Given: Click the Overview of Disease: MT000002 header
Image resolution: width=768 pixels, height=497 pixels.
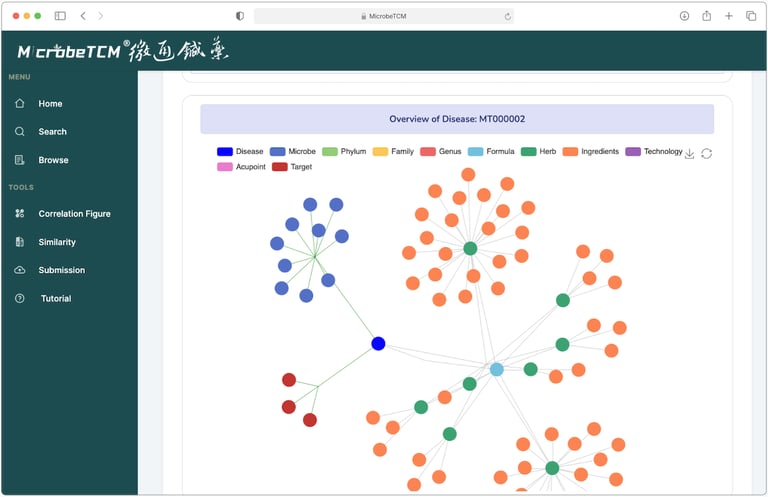Looking at the screenshot, I should (x=457, y=119).
